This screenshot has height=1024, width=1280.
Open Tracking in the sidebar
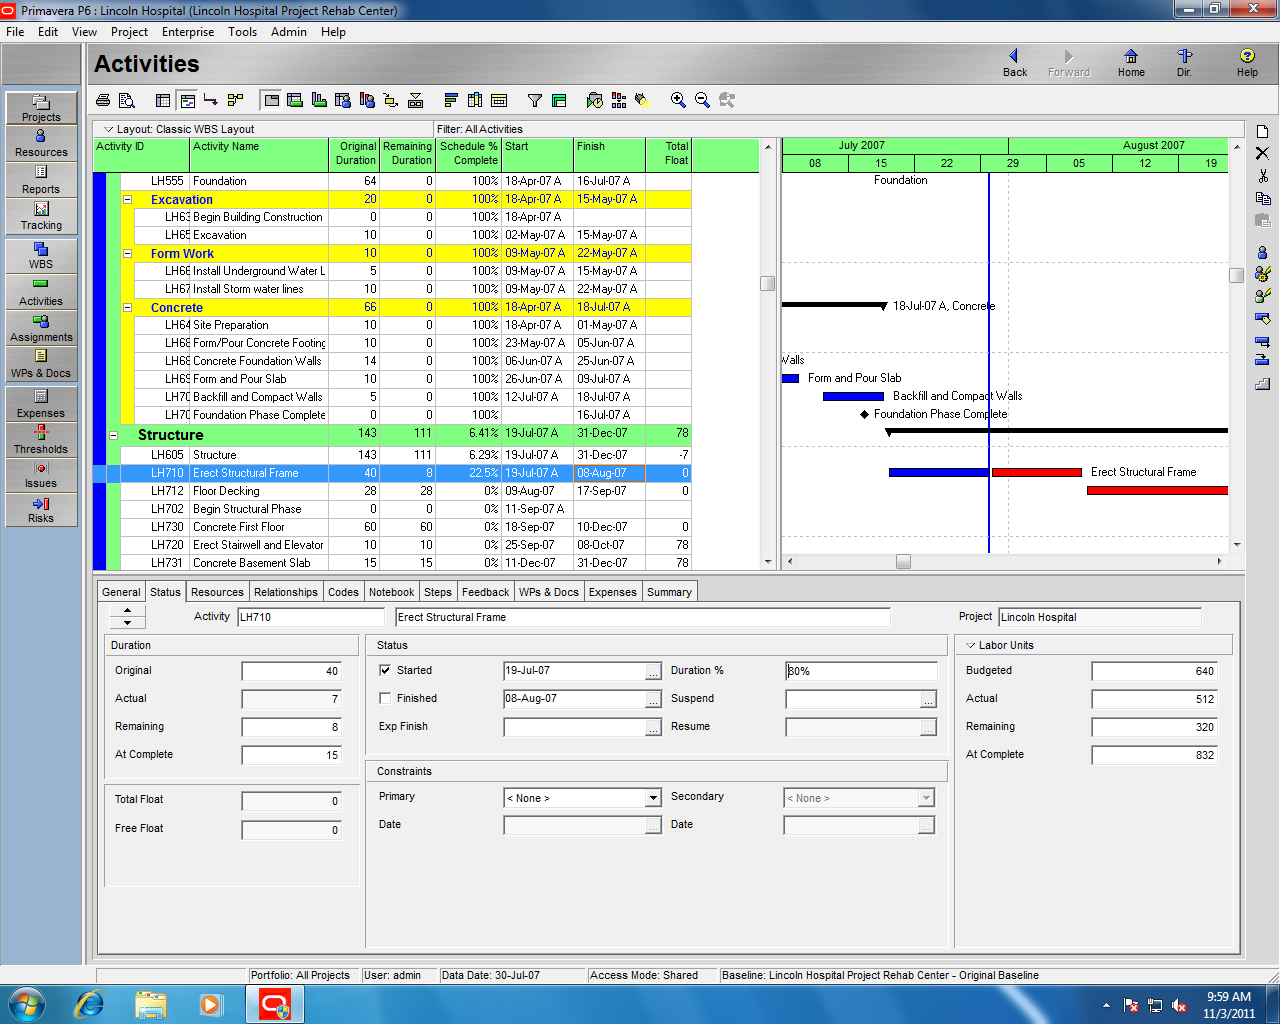pyautogui.click(x=41, y=216)
